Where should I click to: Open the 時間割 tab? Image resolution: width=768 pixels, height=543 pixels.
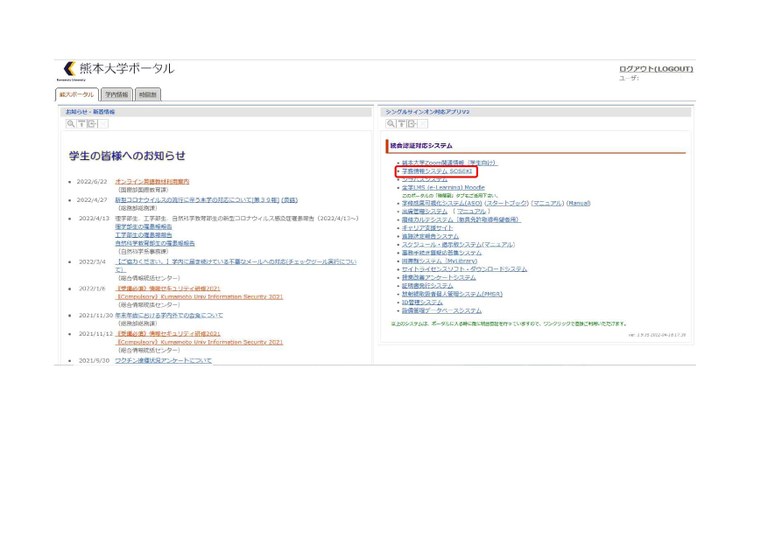[x=147, y=94]
